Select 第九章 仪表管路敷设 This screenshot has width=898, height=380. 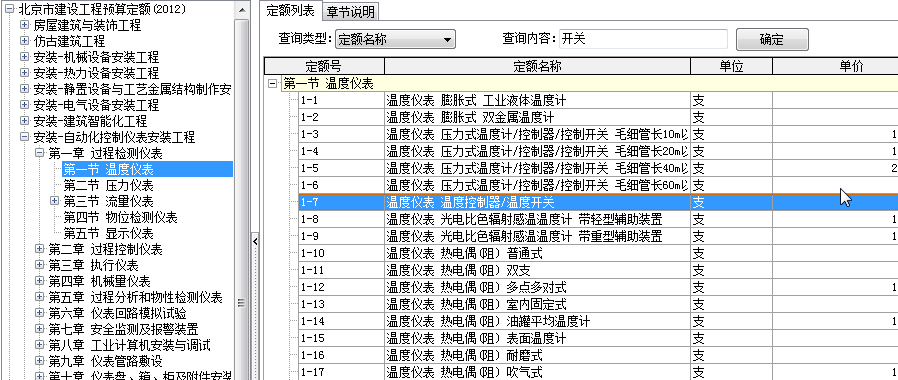click(x=105, y=362)
